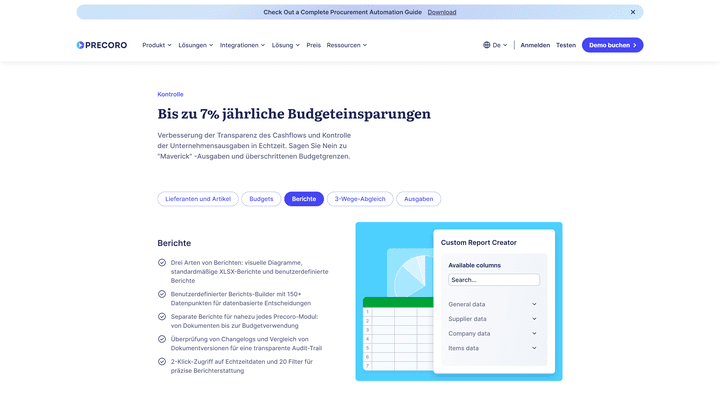Click the Demo buchen button
Screen dimensions: 720x405
pyautogui.click(x=612, y=45)
